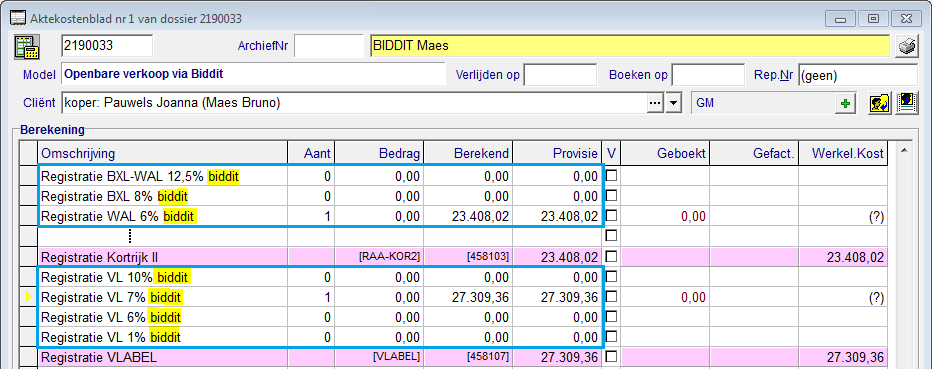Screen dimensions: 933x371
Task: Tick the V checkbox for Registratie WAL 6%
Action: click(610, 216)
